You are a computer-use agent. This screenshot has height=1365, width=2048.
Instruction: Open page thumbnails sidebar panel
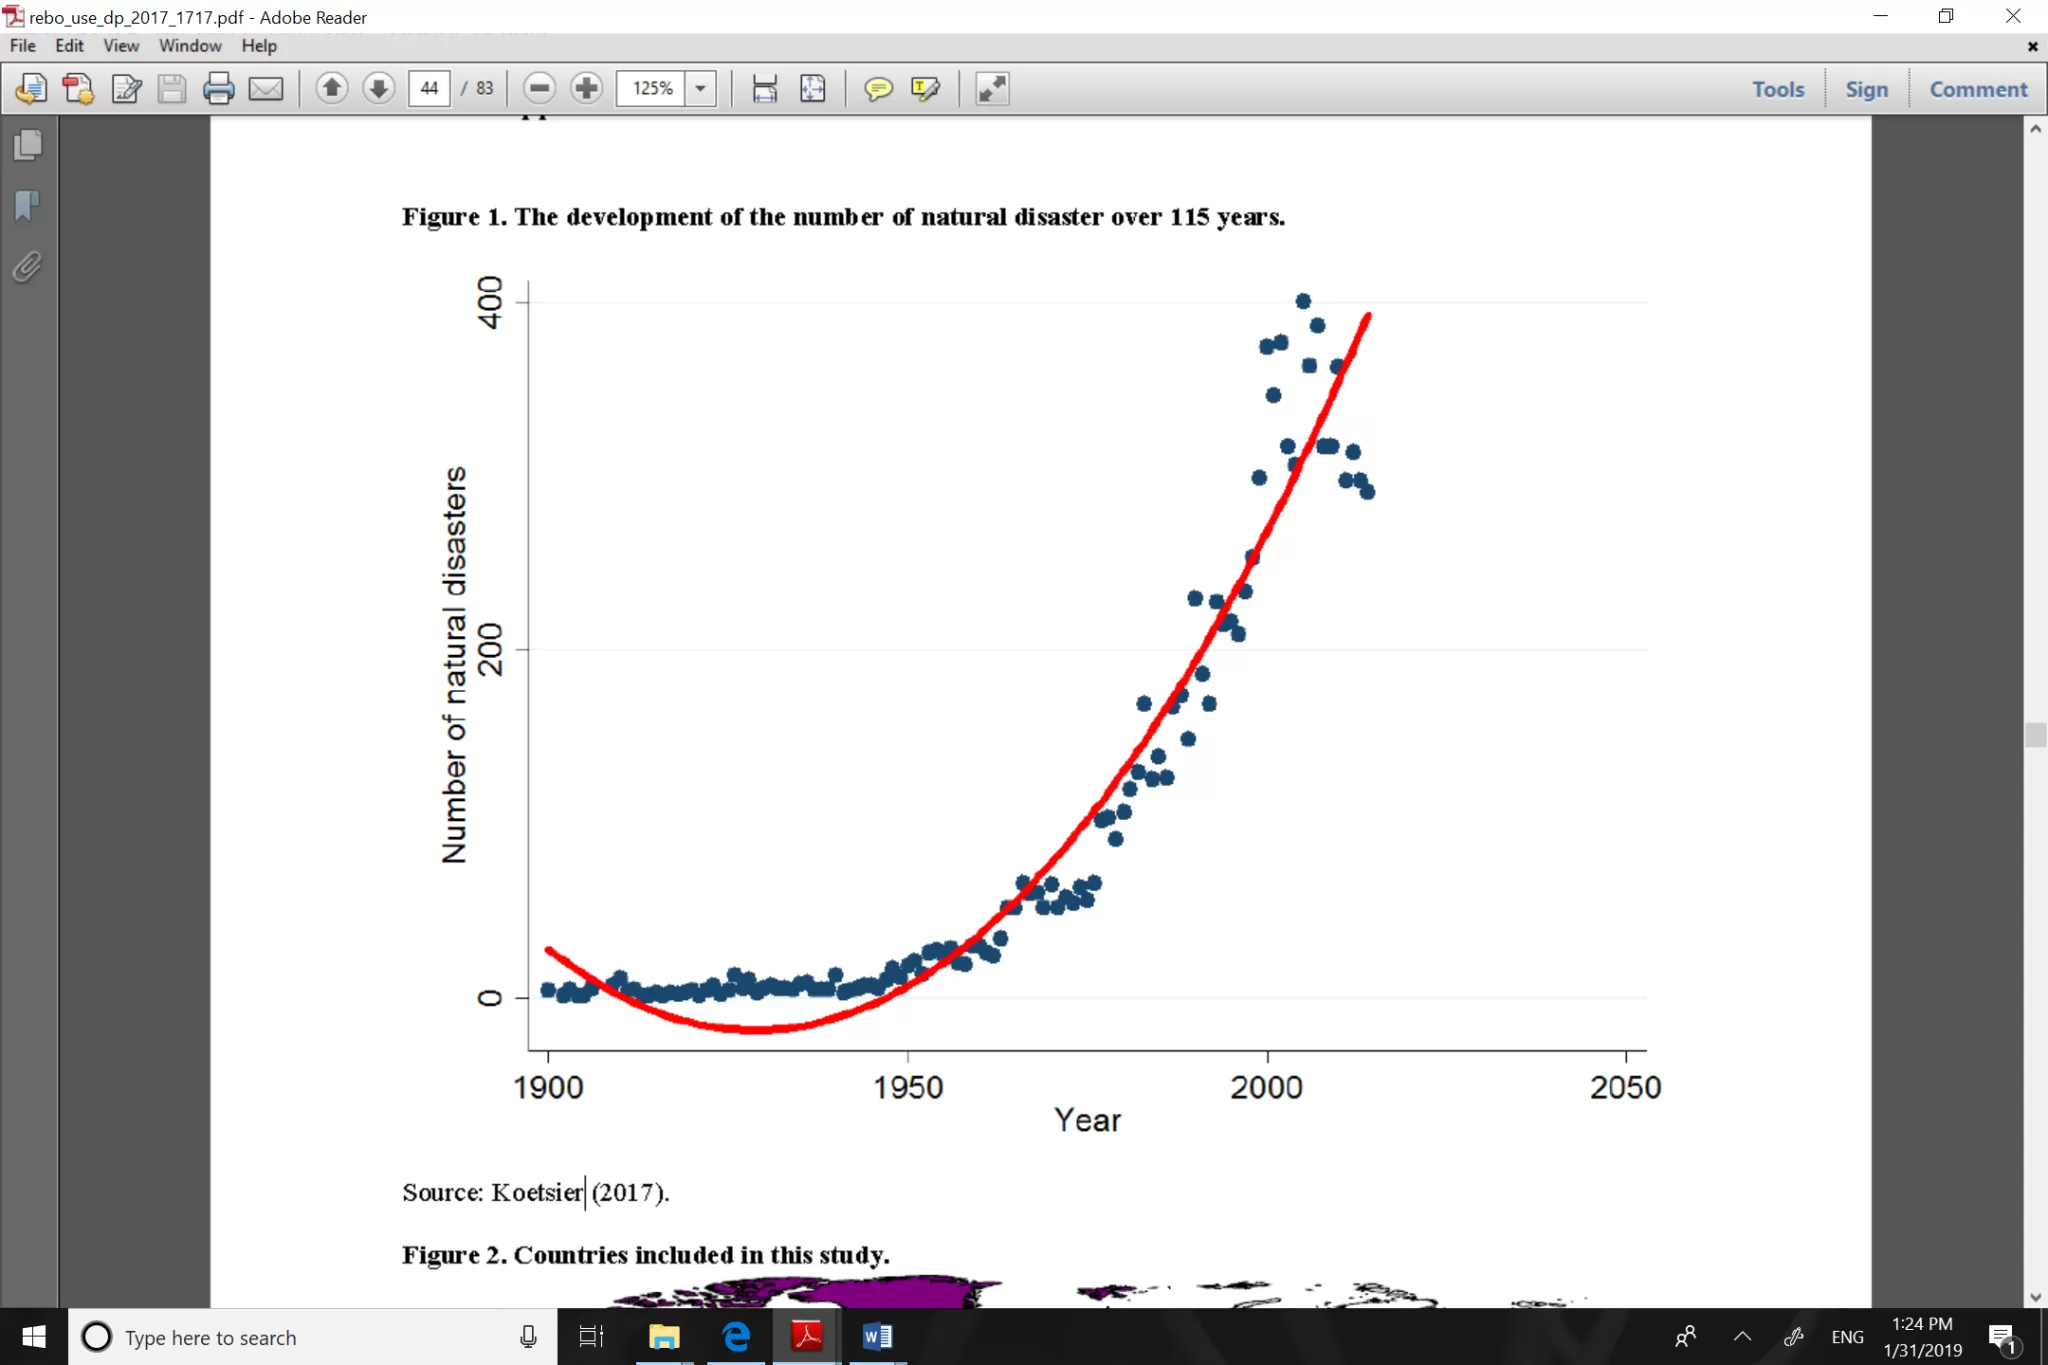point(28,146)
